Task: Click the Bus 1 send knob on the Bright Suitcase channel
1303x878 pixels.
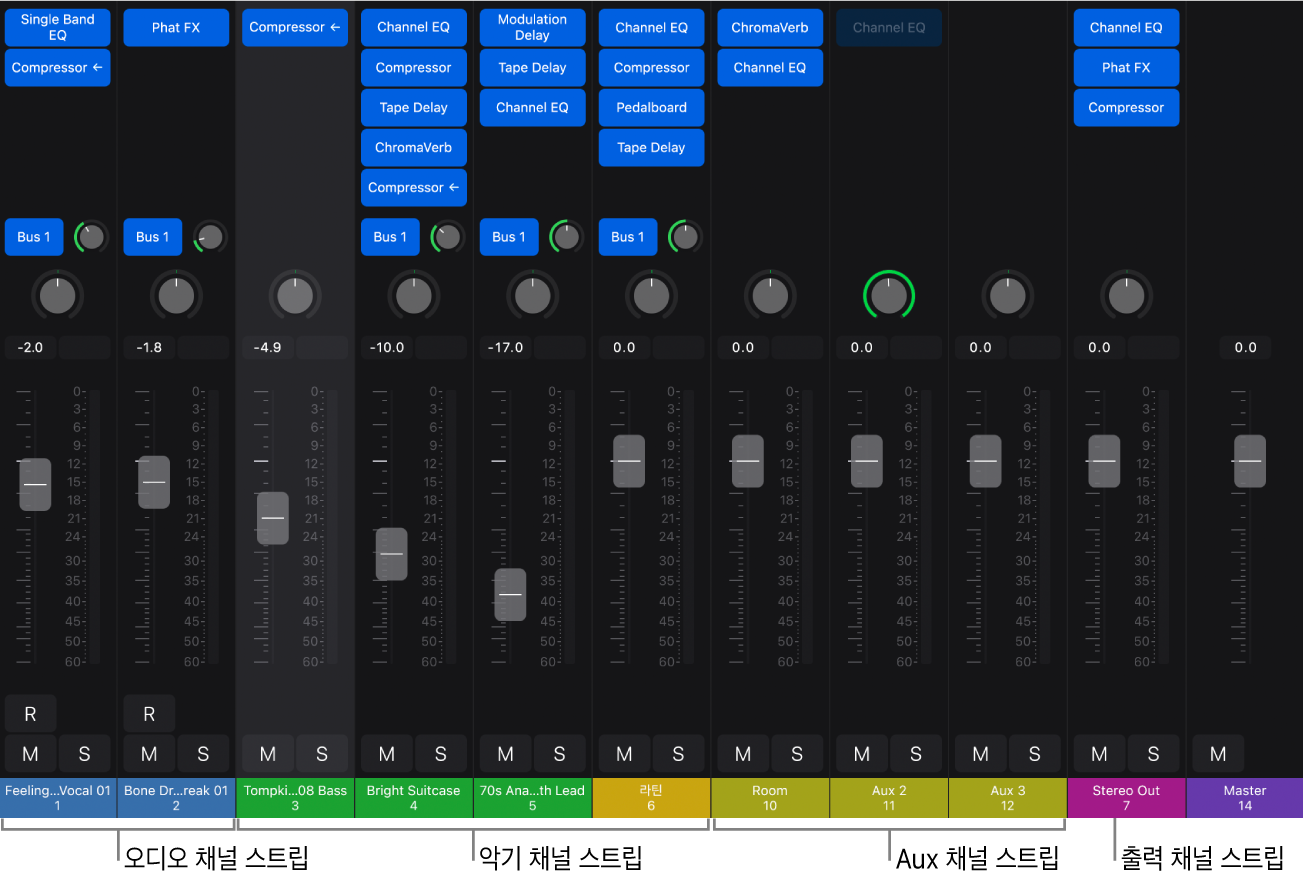Action: (448, 237)
